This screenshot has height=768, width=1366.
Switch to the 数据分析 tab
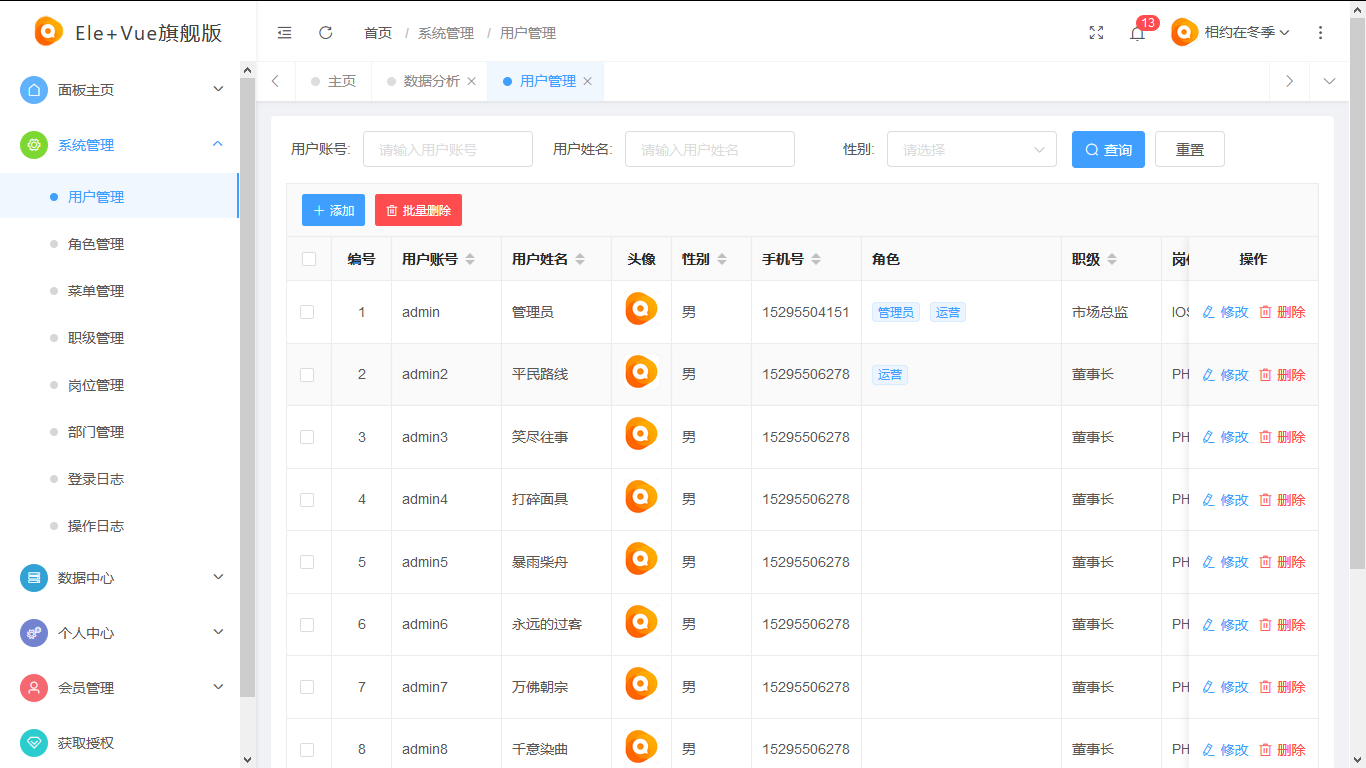(430, 81)
